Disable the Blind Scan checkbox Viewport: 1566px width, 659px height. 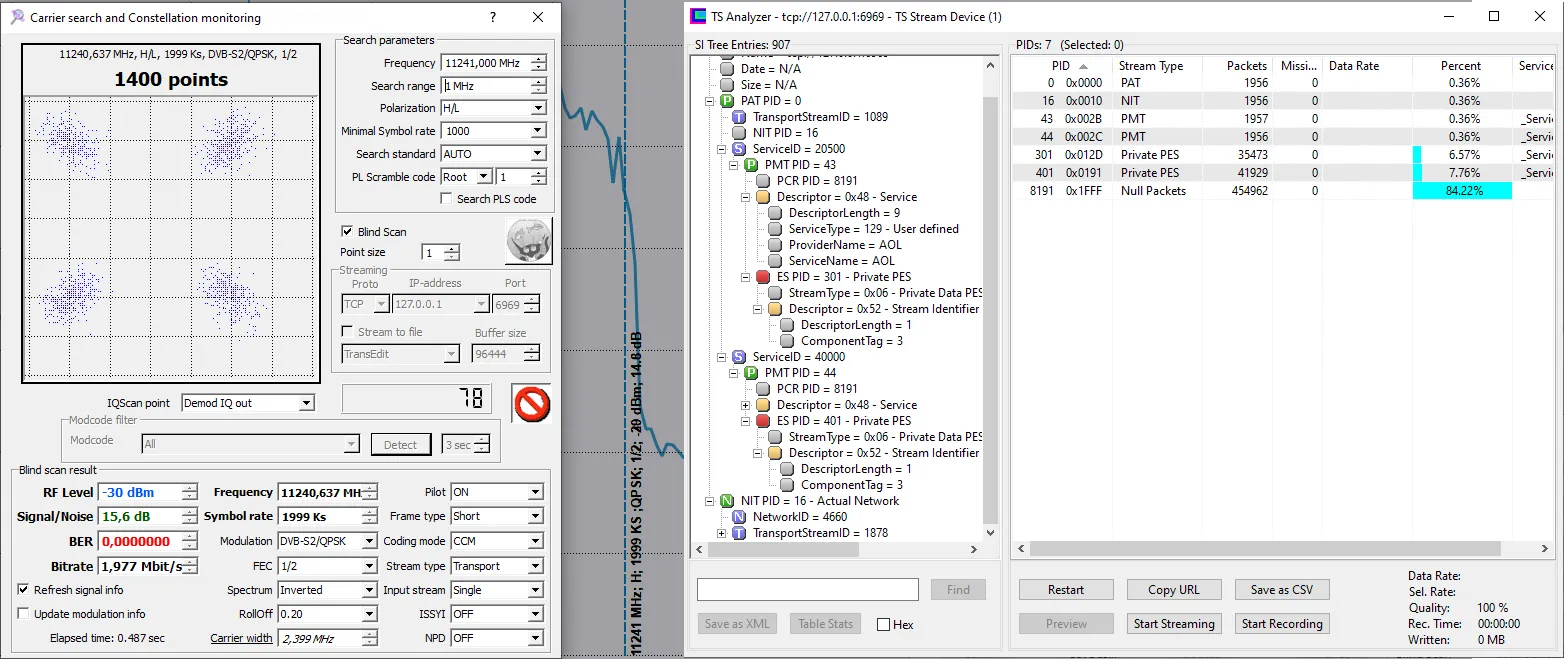[348, 231]
